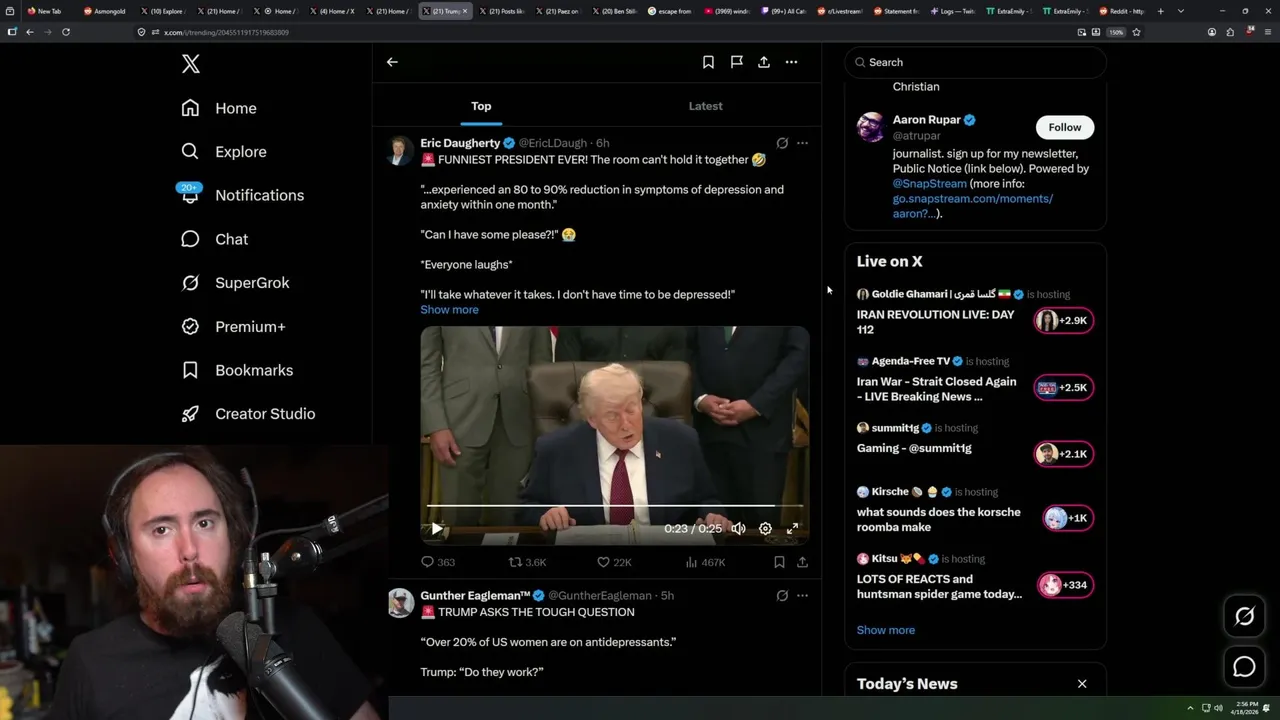Share Eric Daugherty's post
The width and height of the screenshot is (1280, 720).
click(802, 563)
